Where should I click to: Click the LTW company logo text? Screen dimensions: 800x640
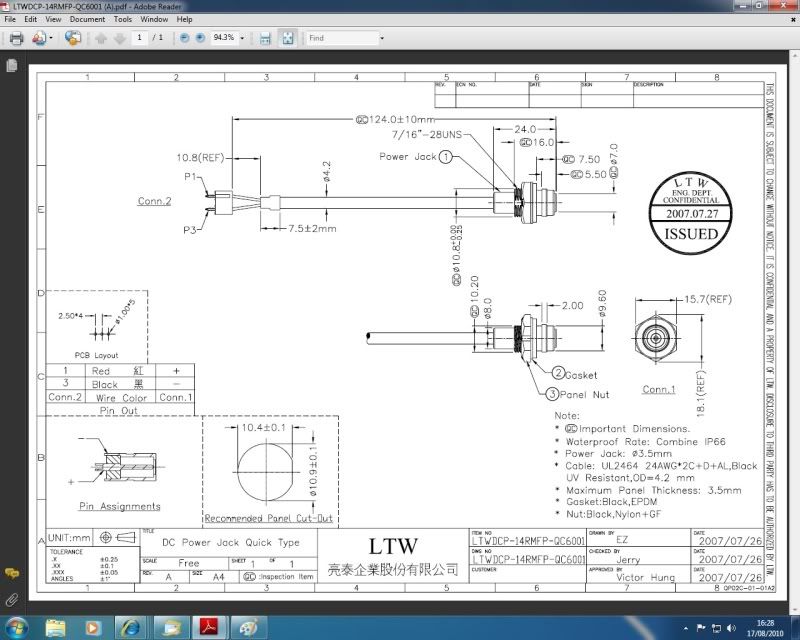[393, 546]
